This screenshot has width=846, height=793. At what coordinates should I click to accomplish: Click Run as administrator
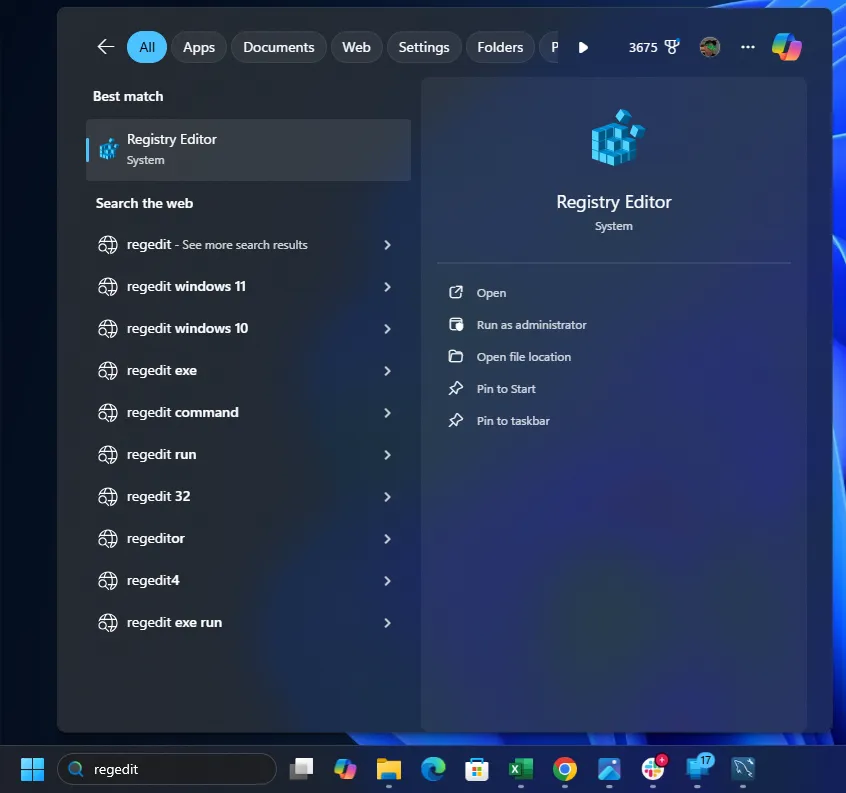tap(531, 325)
